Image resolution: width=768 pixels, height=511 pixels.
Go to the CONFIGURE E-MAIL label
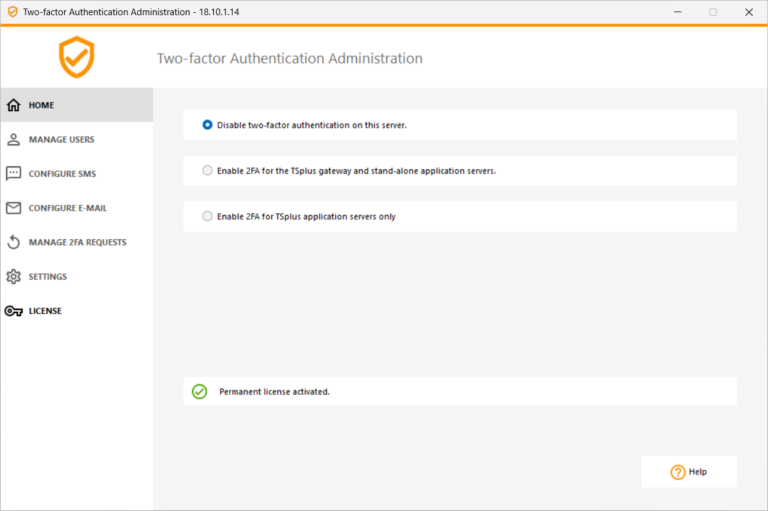[x=68, y=208]
